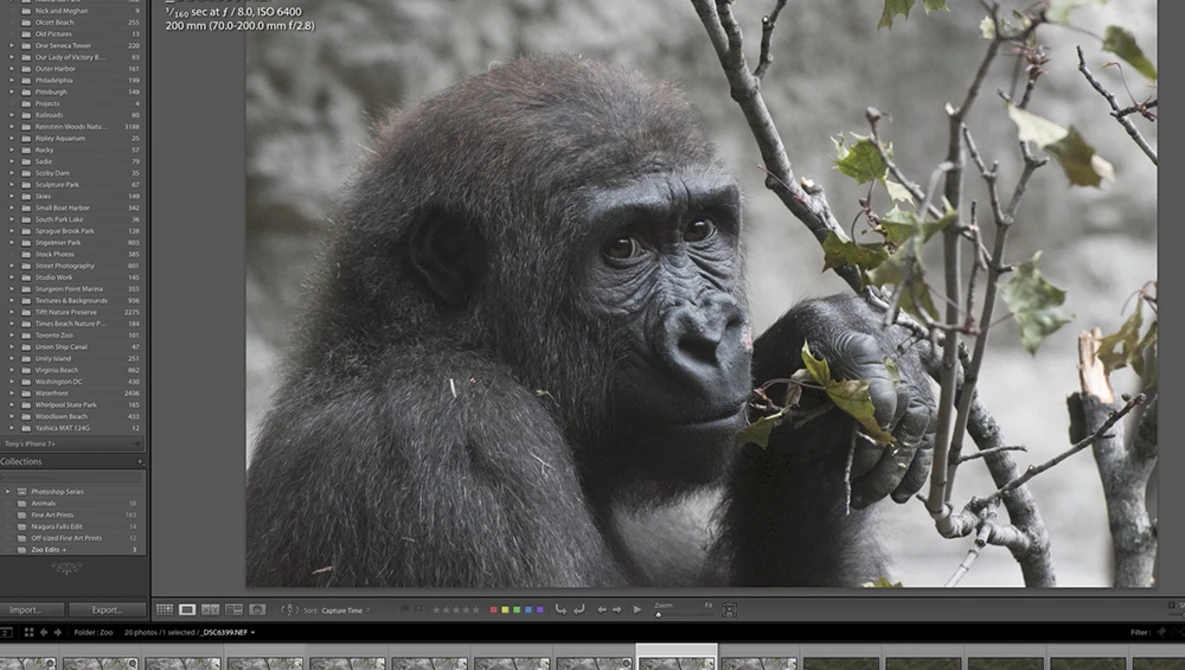Viewport: 1185px width, 670px height.
Task: Click the frame icon right of Zoom slider
Action: pyautogui.click(x=729, y=610)
